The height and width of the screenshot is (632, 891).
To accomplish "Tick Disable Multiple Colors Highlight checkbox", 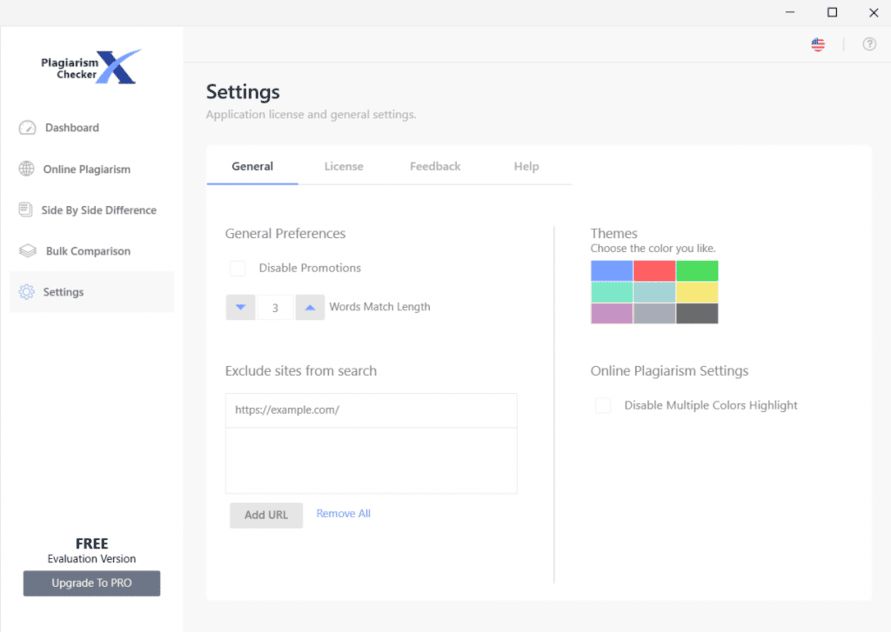I will tap(602, 405).
